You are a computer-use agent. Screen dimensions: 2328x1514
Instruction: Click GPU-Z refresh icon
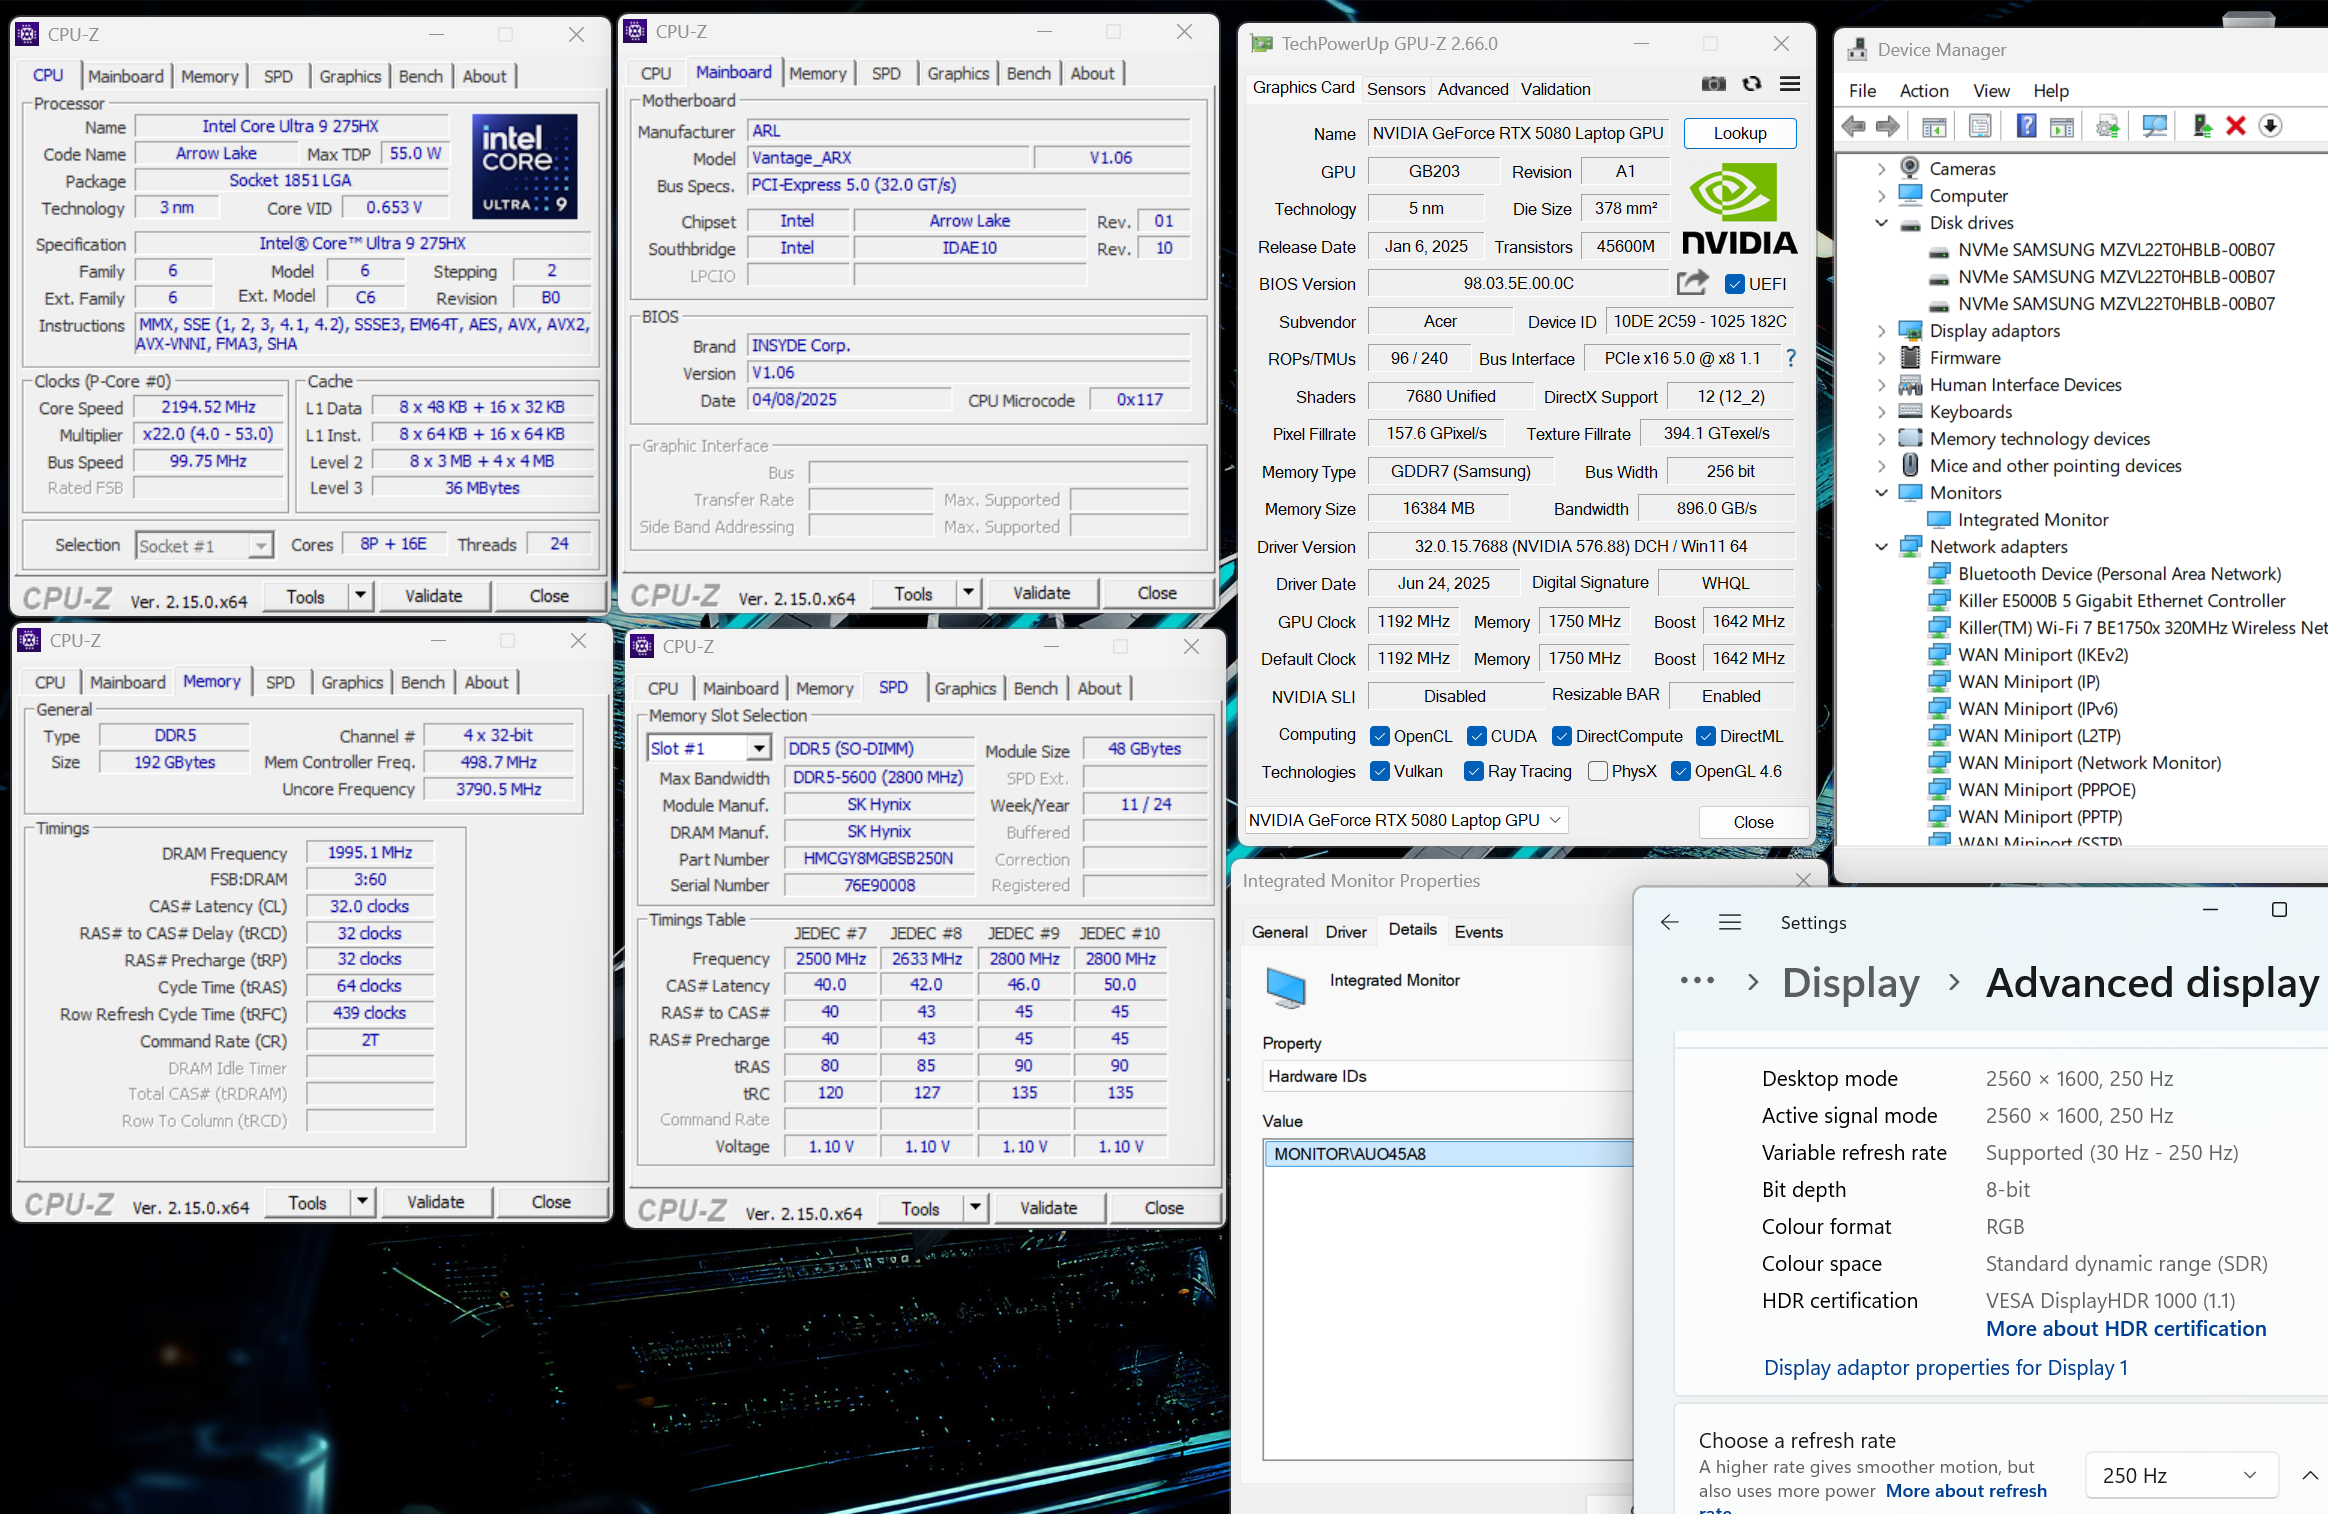pos(1751,84)
